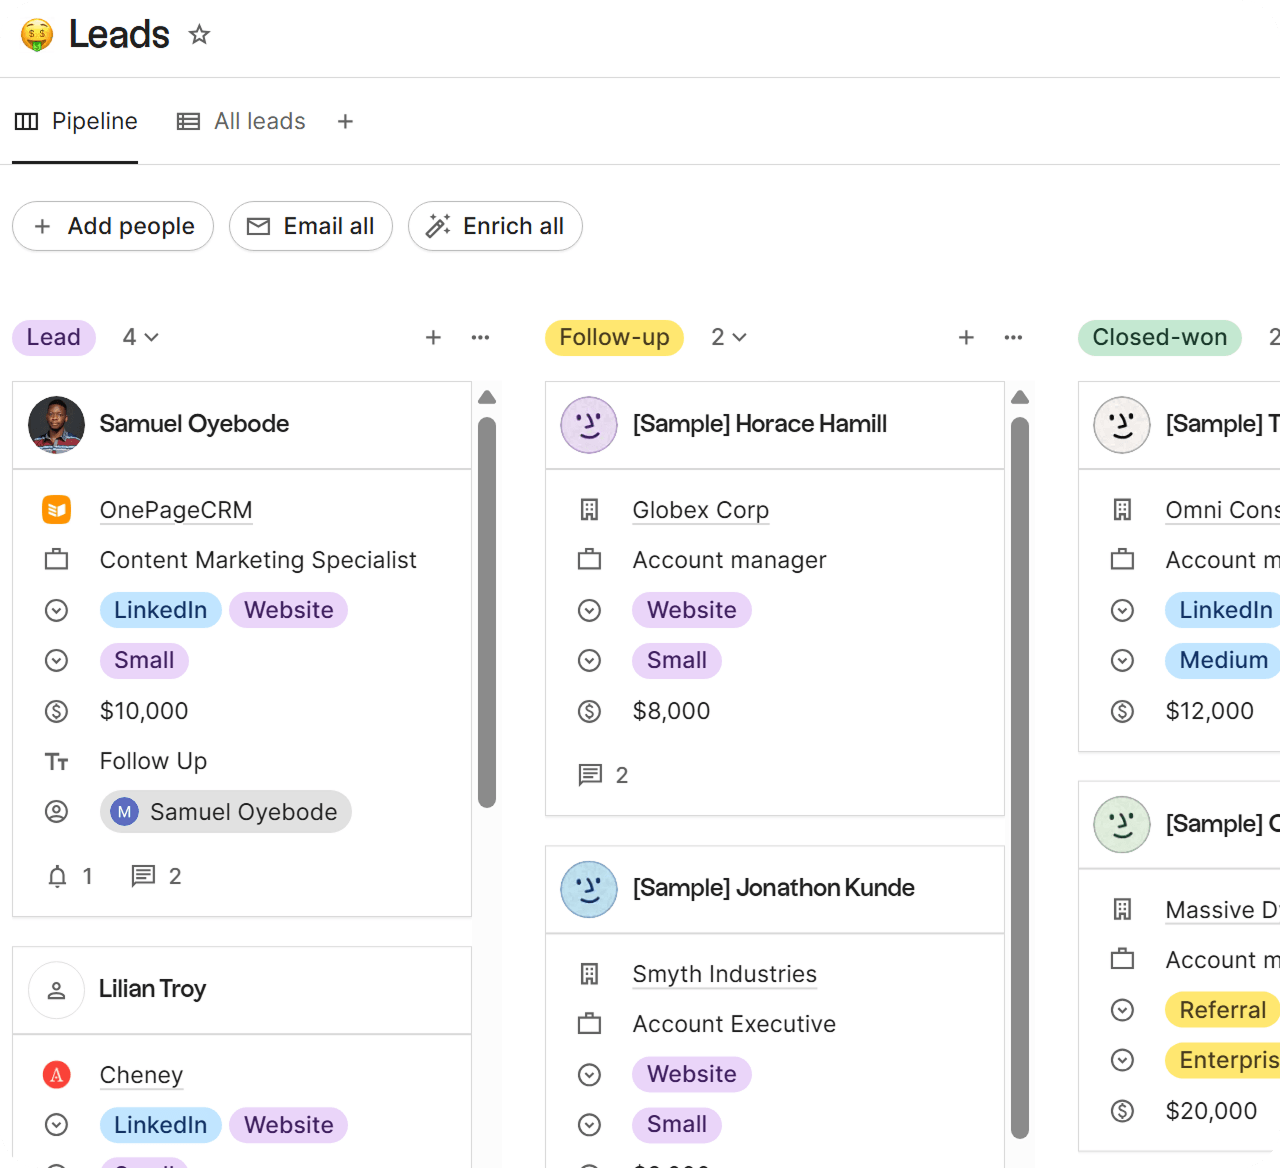Add a card to the Lead column
The image size is (1280, 1168).
(x=433, y=337)
